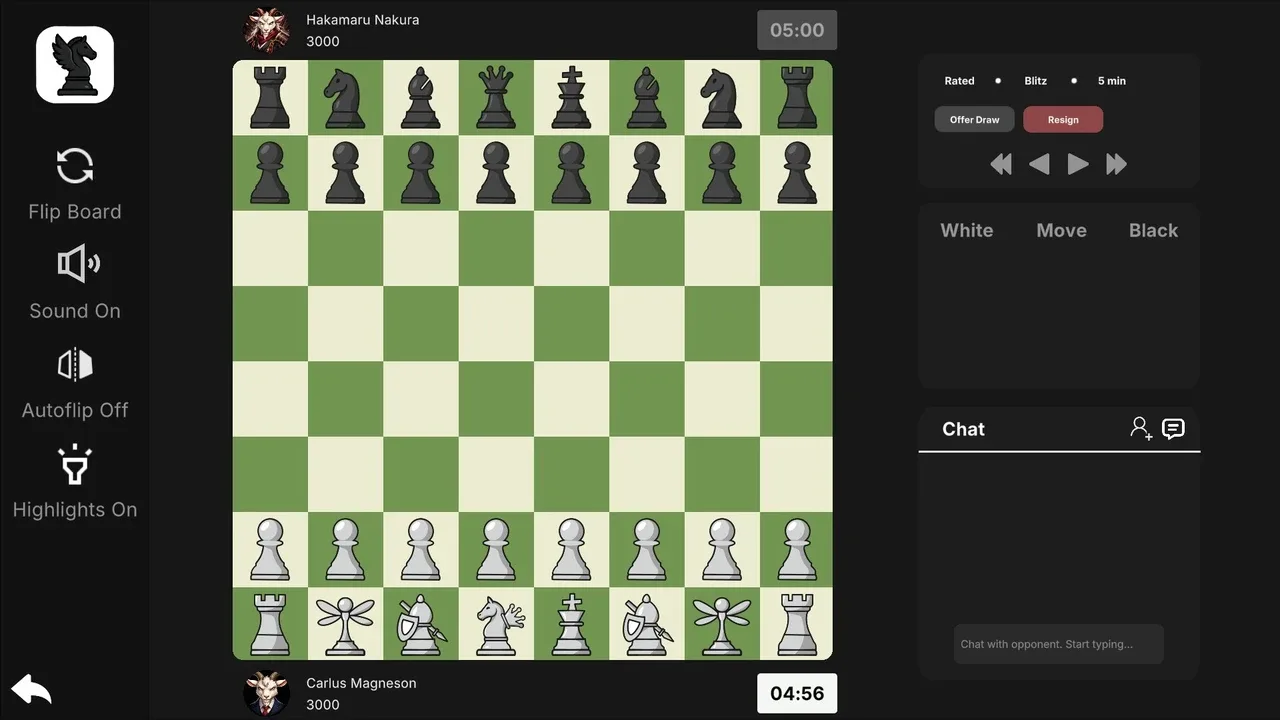
Task: Step forward one move
Action: [x=1077, y=165]
